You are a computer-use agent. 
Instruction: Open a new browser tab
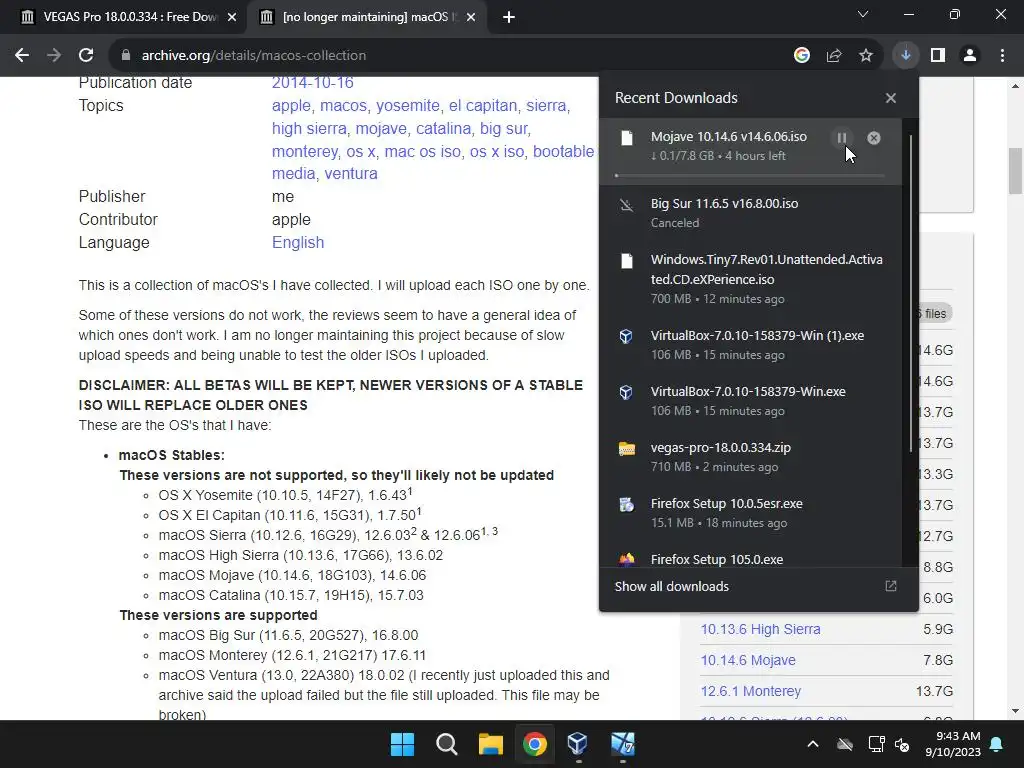click(x=509, y=18)
